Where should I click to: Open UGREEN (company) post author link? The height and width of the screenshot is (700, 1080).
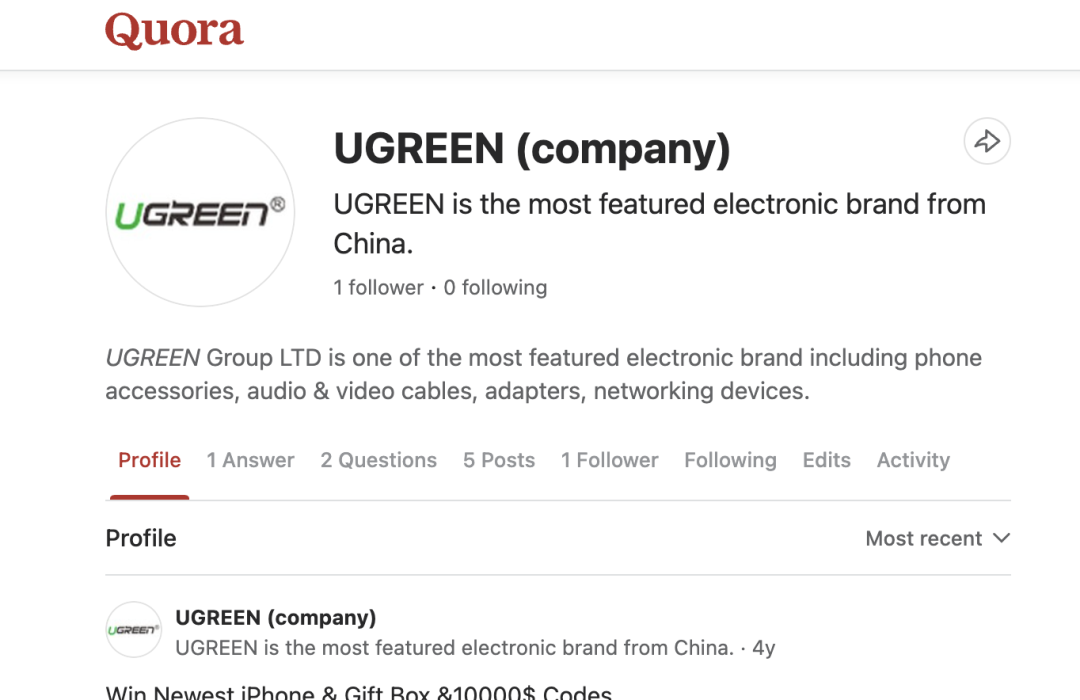point(276,617)
